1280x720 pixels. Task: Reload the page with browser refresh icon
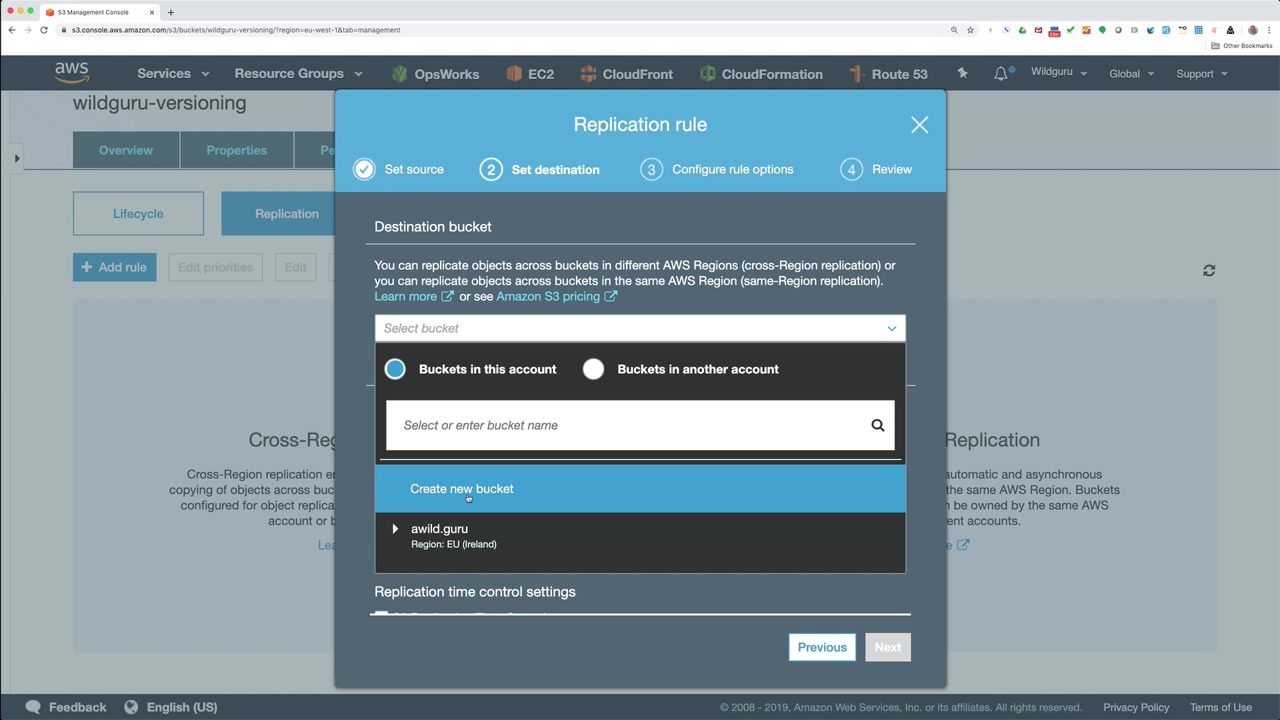(x=44, y=30)
